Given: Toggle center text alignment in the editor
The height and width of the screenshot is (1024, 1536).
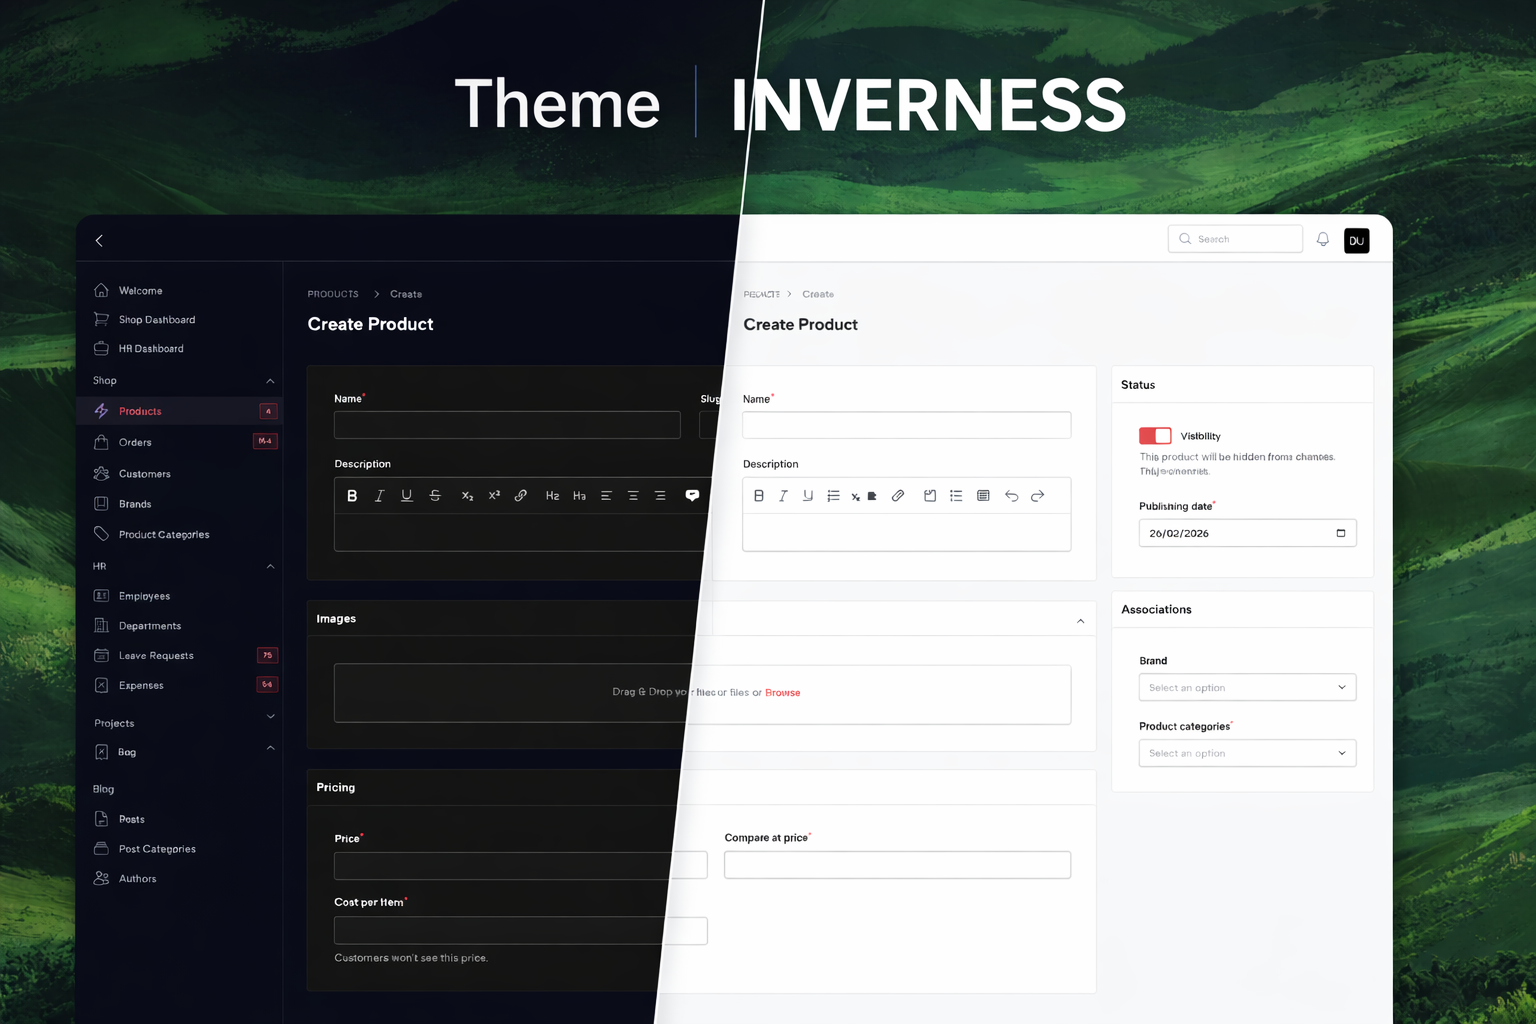Looking at the screenshot, I should tap(633, 495).
